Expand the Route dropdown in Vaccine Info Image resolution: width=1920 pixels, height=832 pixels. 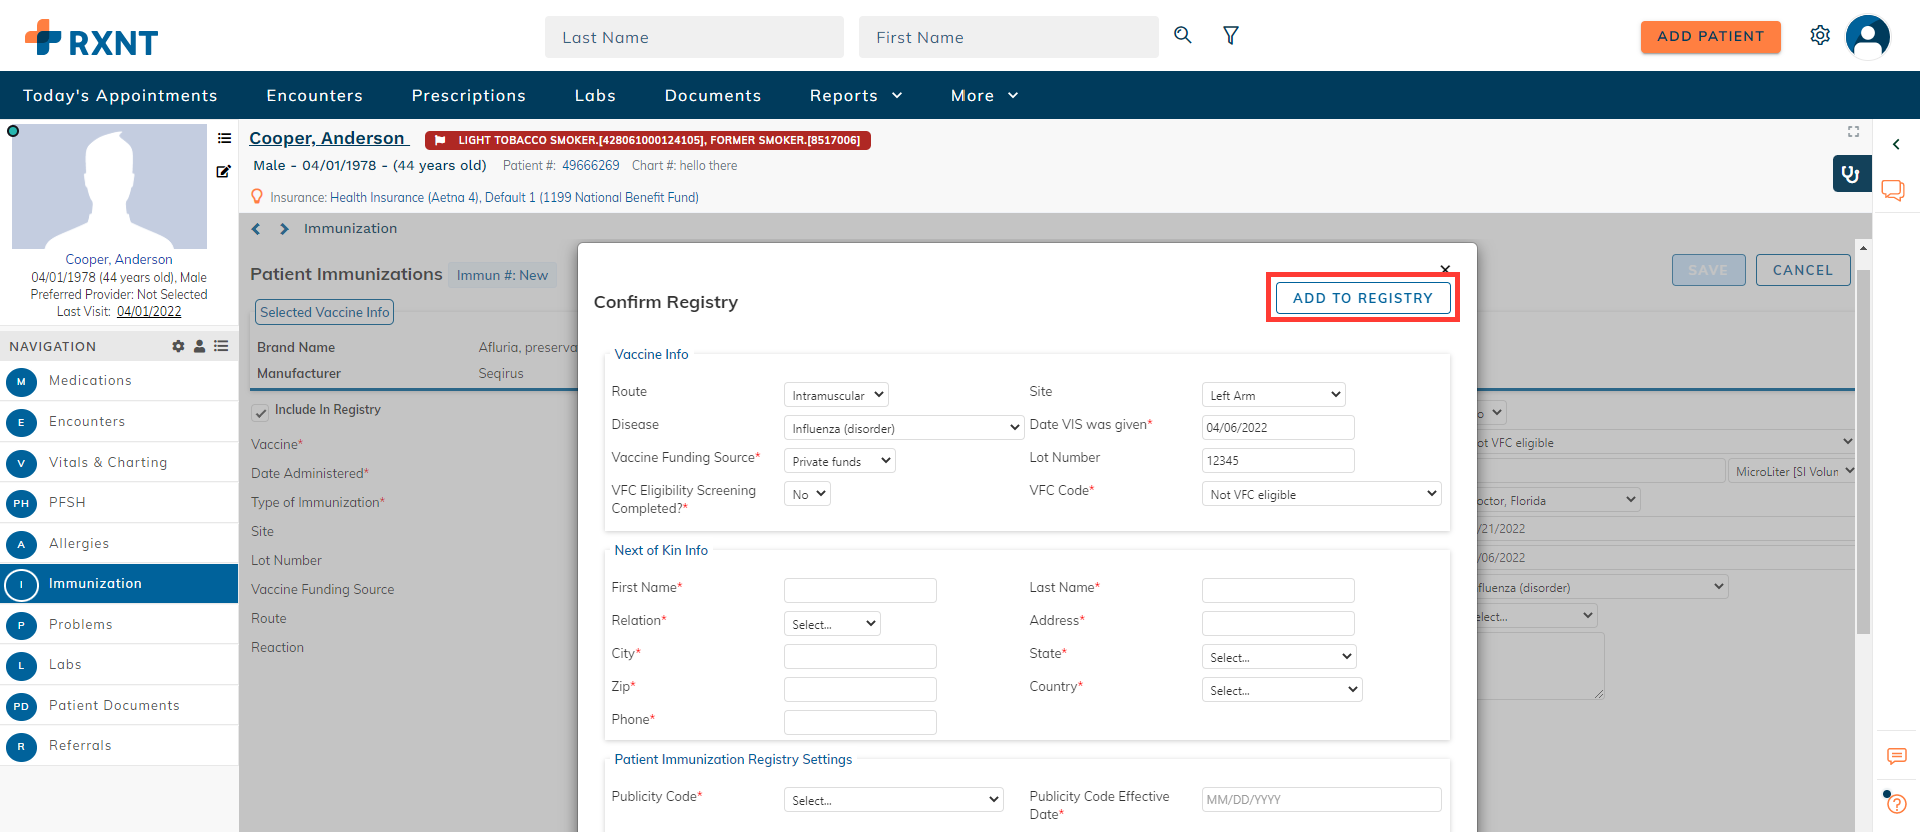tap(837, 395)
